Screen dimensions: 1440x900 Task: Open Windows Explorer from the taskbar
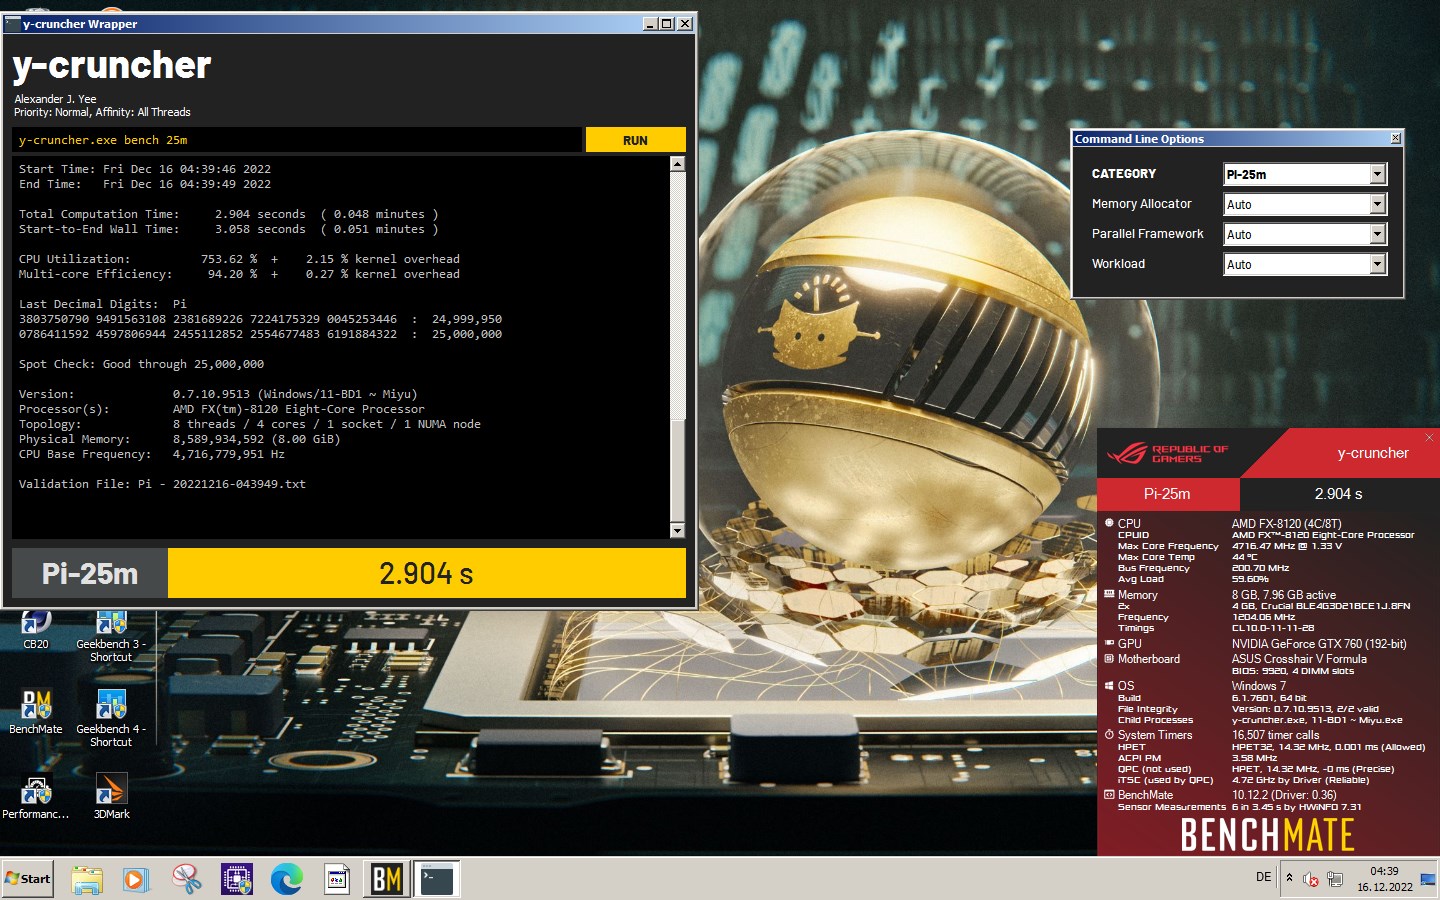tap(87, 879)
